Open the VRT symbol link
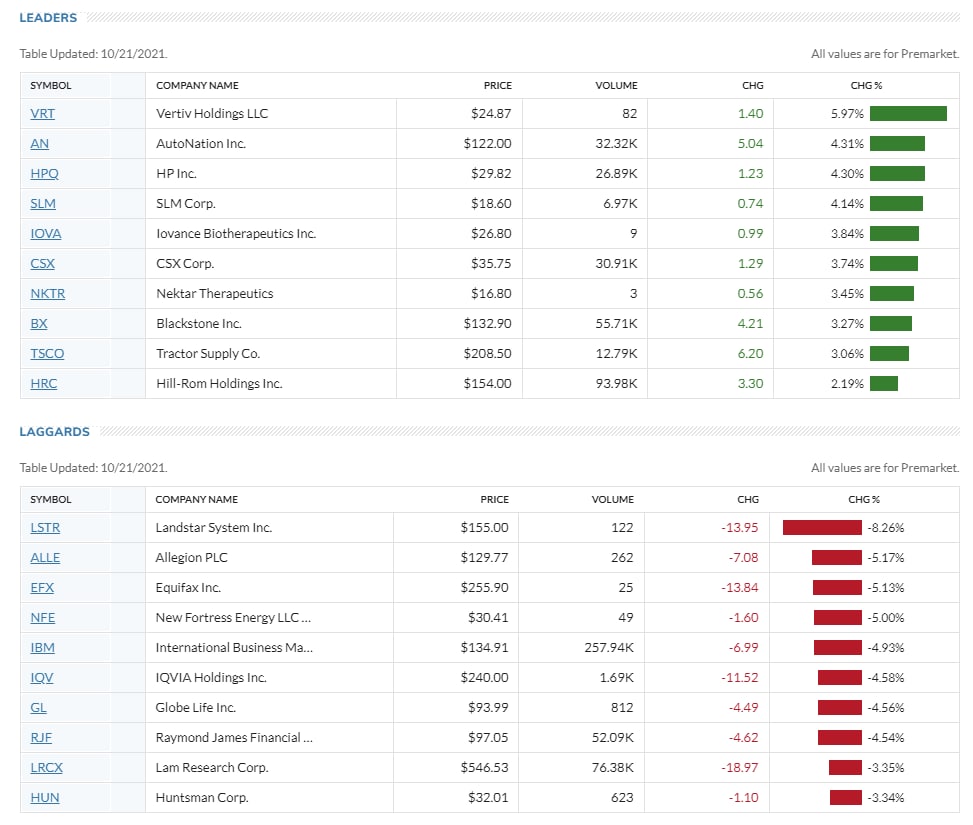This screenshot has width=973, height=825. click(x=42, y=114)
